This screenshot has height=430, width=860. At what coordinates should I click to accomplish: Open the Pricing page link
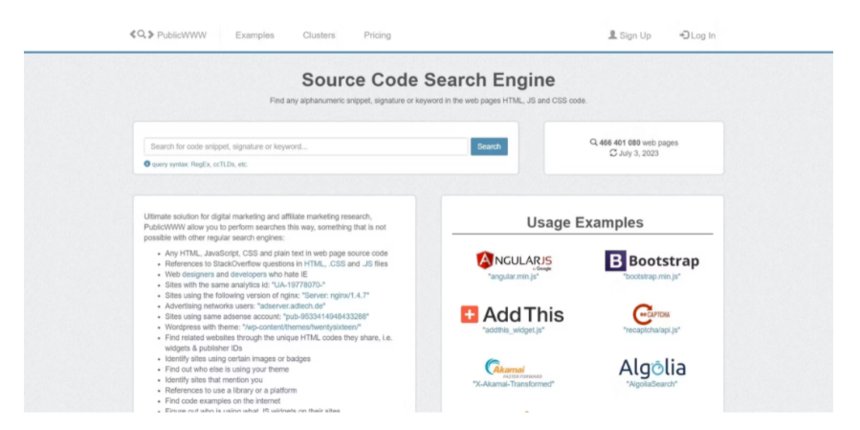(x=377, y=35)
